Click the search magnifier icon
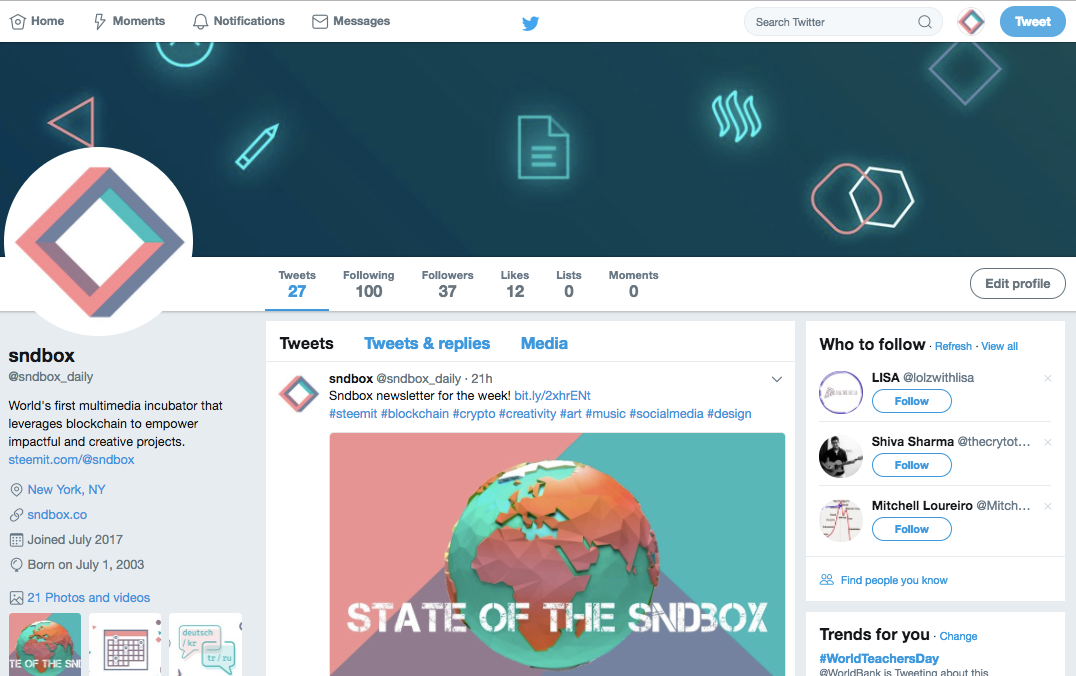The width and height of the screenshot is (1076, 676). [x=925, y=22]
